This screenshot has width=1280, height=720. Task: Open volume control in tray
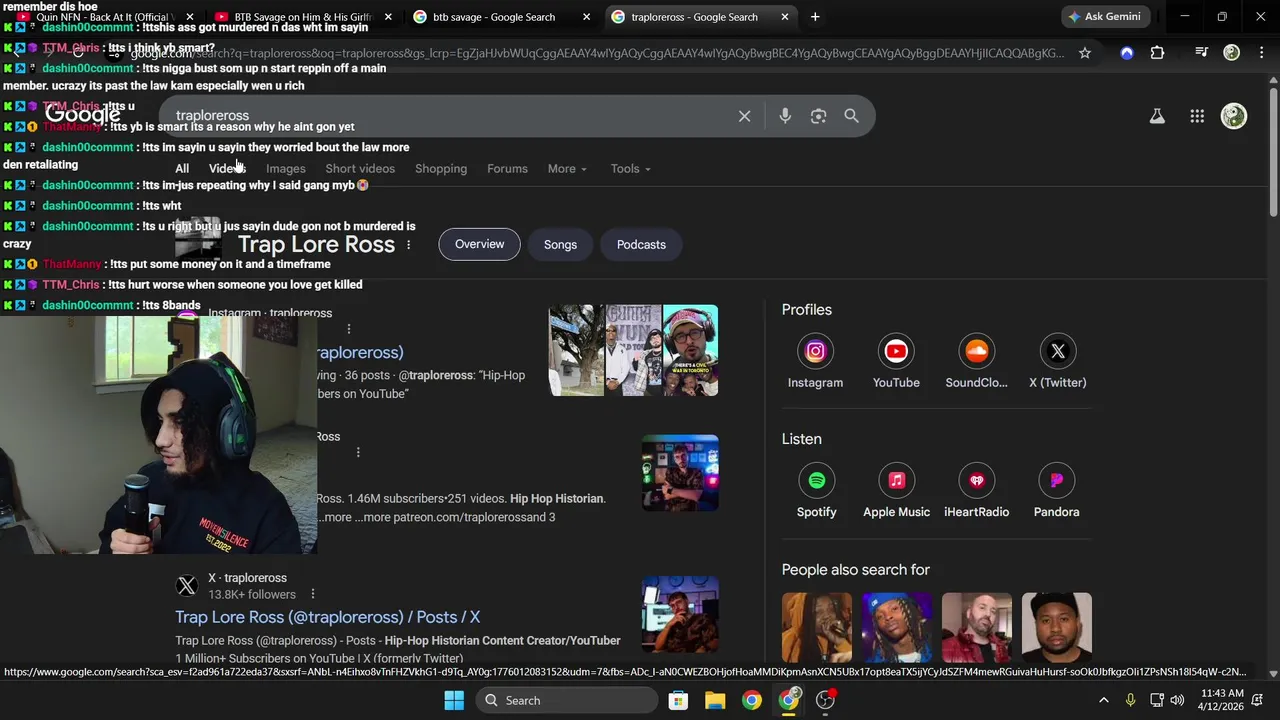pos(1177,700)
